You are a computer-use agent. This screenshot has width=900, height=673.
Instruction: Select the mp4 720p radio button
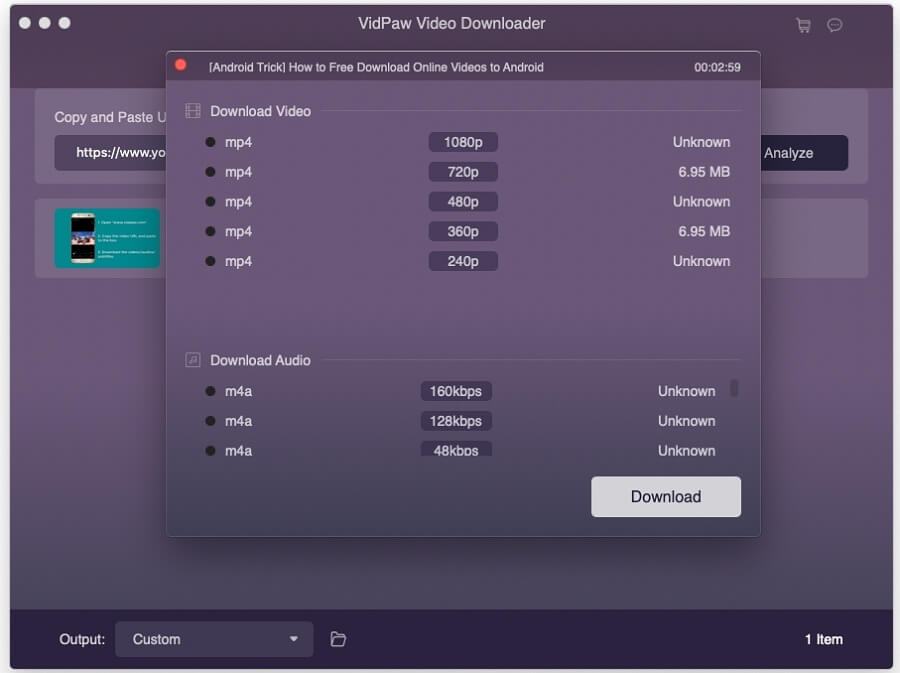tap(211, 172)
